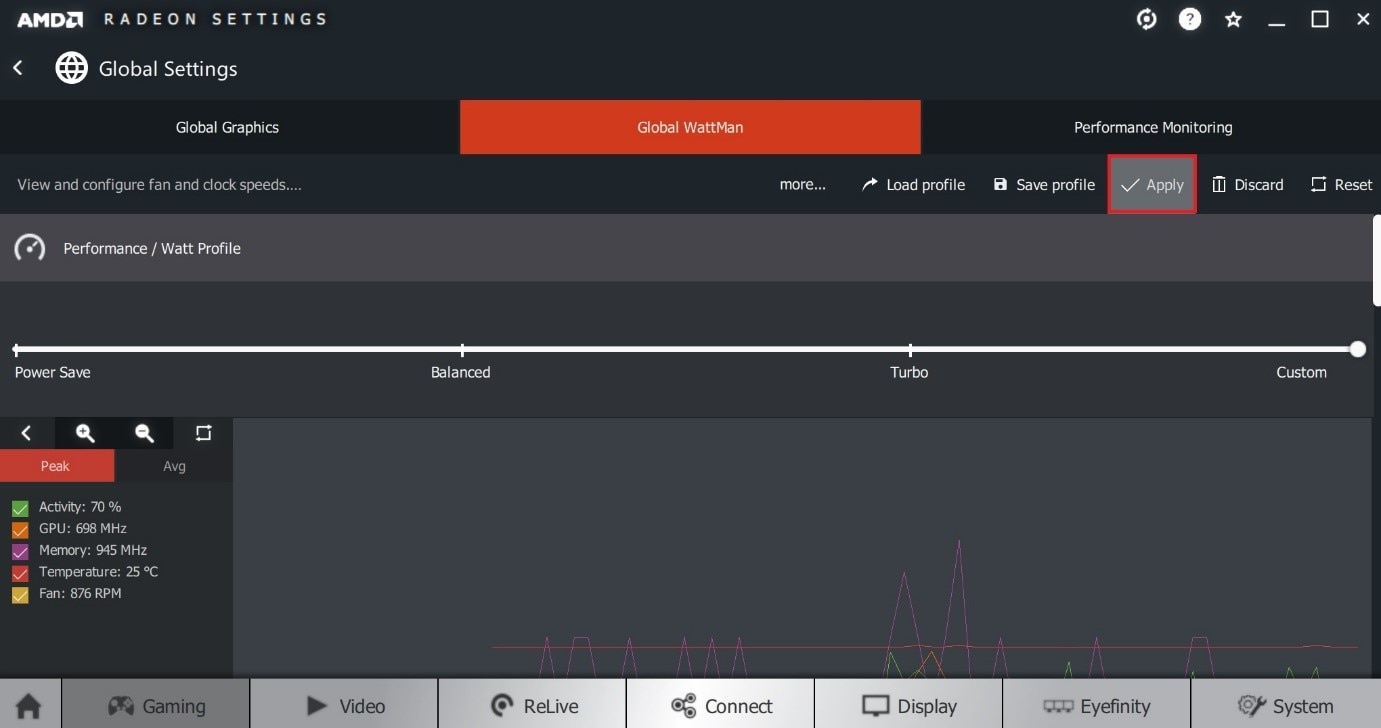Click the Custom slider handle
Screen dimensions: 1381x728
(1357, 349)
